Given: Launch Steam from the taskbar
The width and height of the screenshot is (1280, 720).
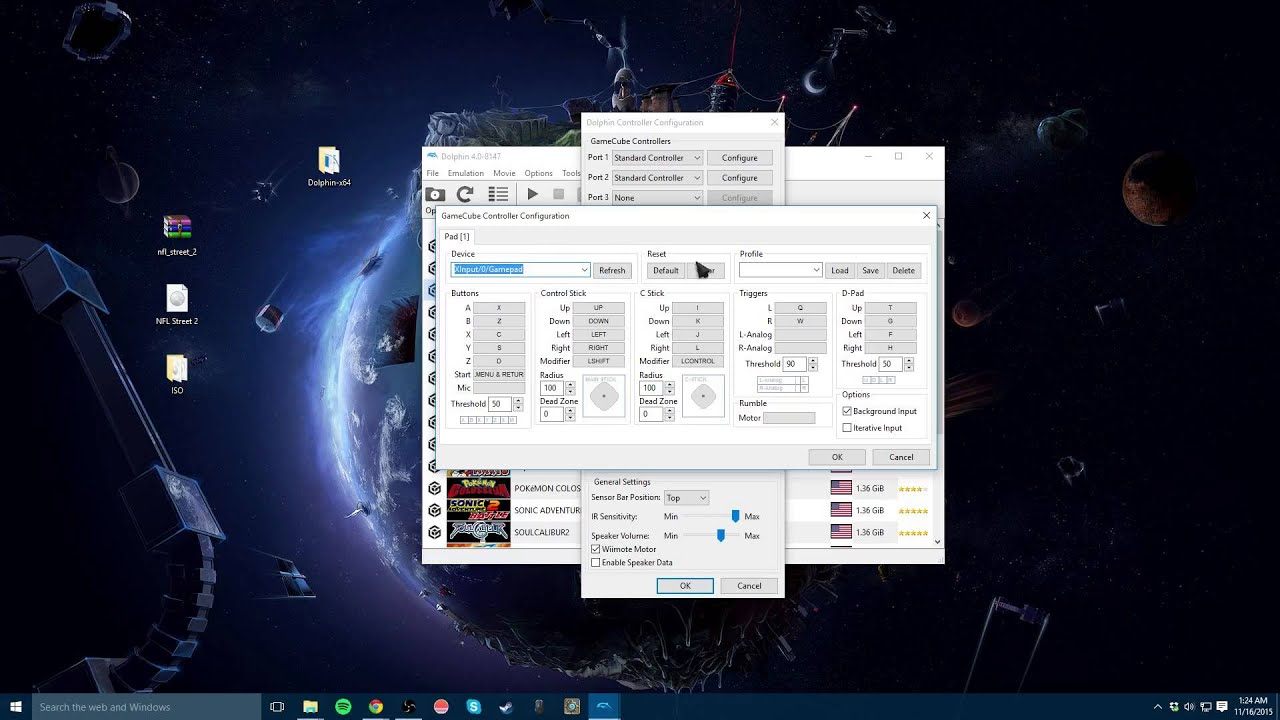Looking at the screenshot, I should click(x=506, y=707).
